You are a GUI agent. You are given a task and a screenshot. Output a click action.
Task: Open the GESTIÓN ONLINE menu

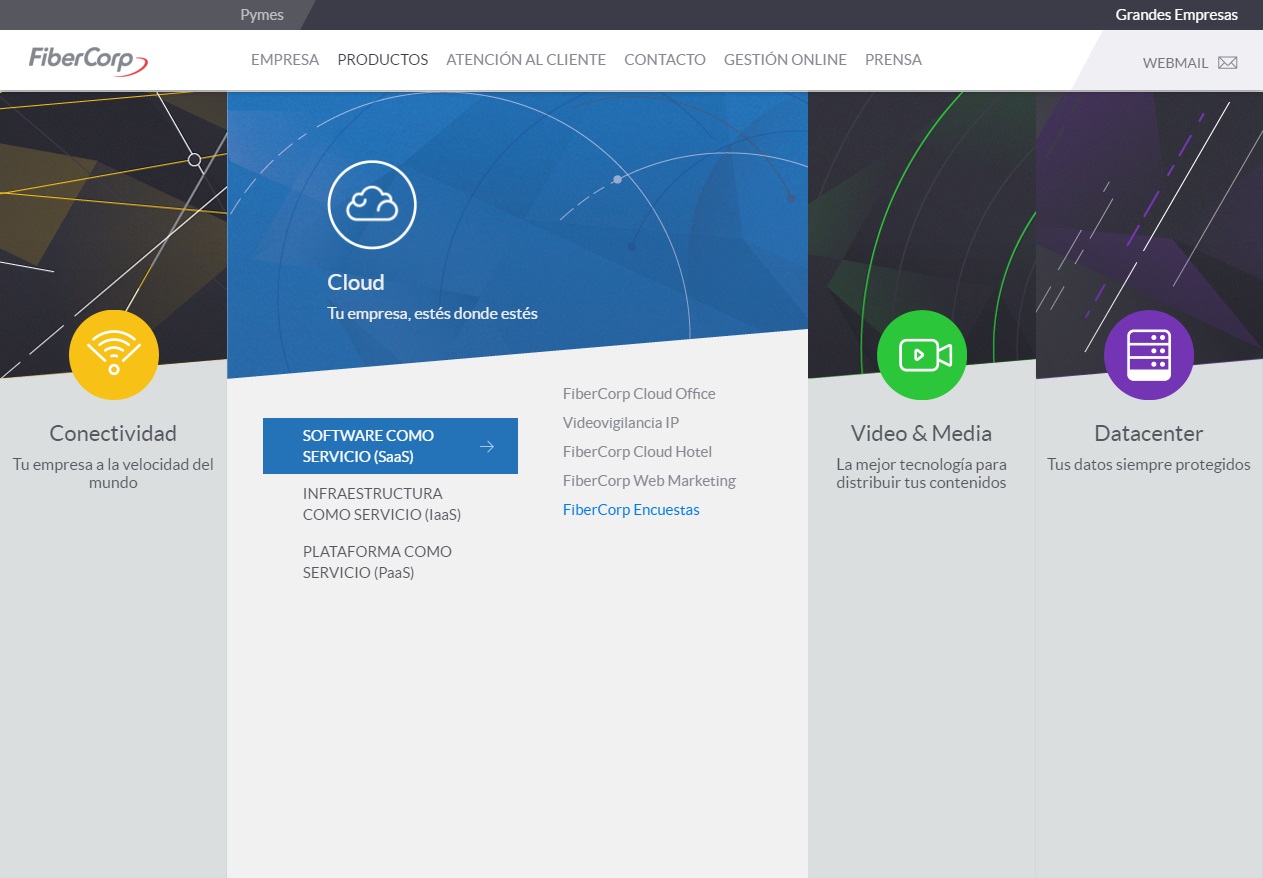tap(785, 60)
